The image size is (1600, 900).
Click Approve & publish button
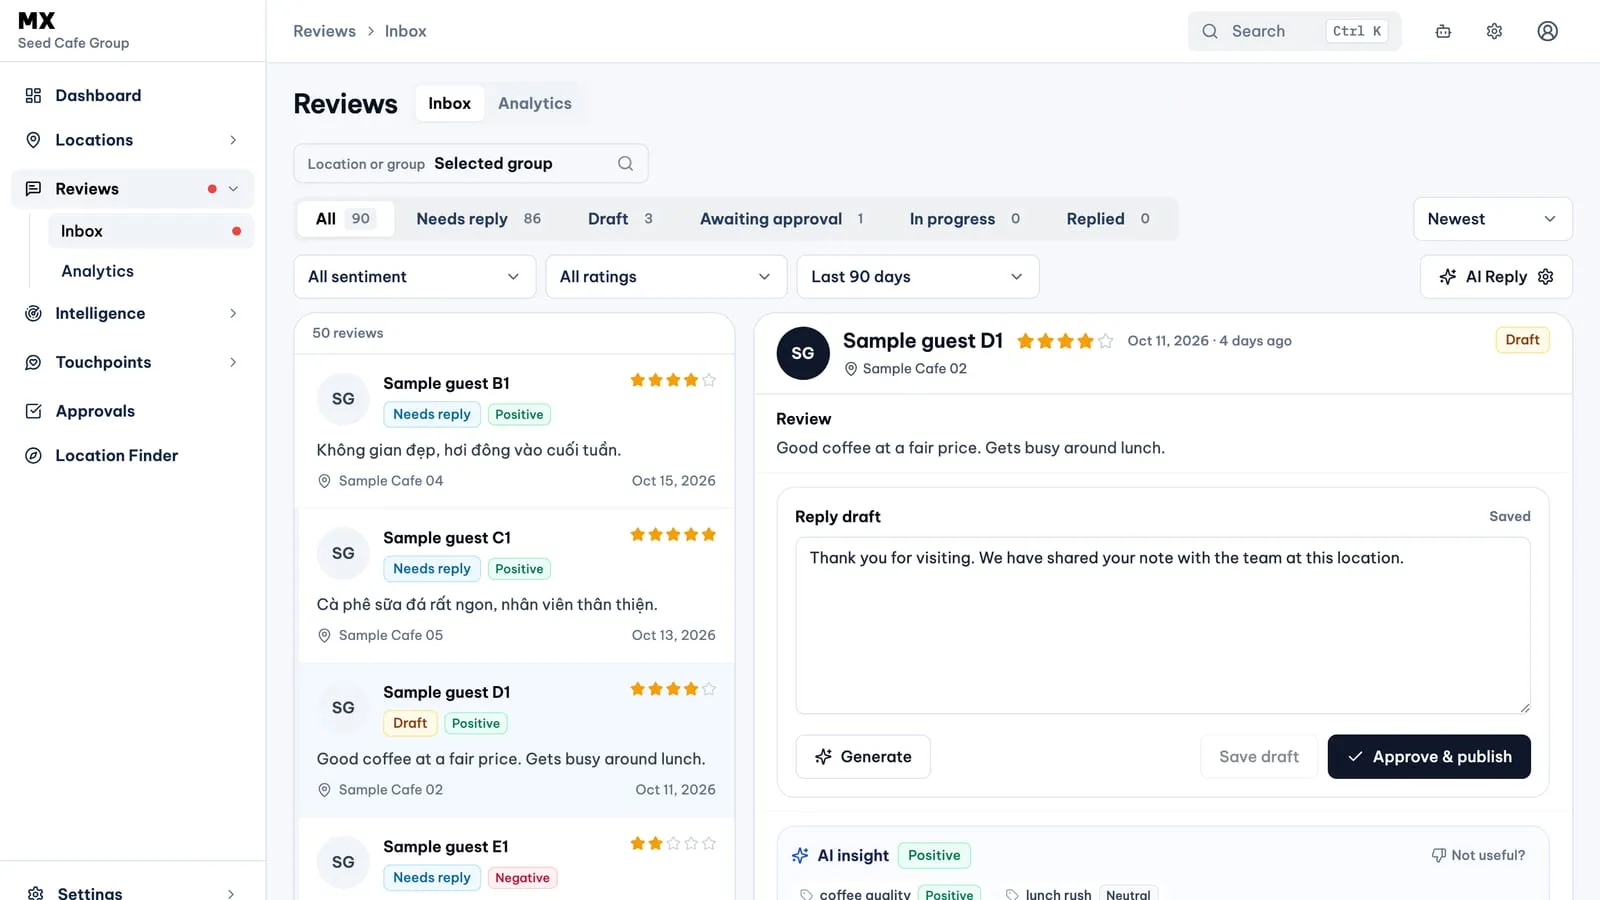pyautogui.click(x=1429, y=757)
